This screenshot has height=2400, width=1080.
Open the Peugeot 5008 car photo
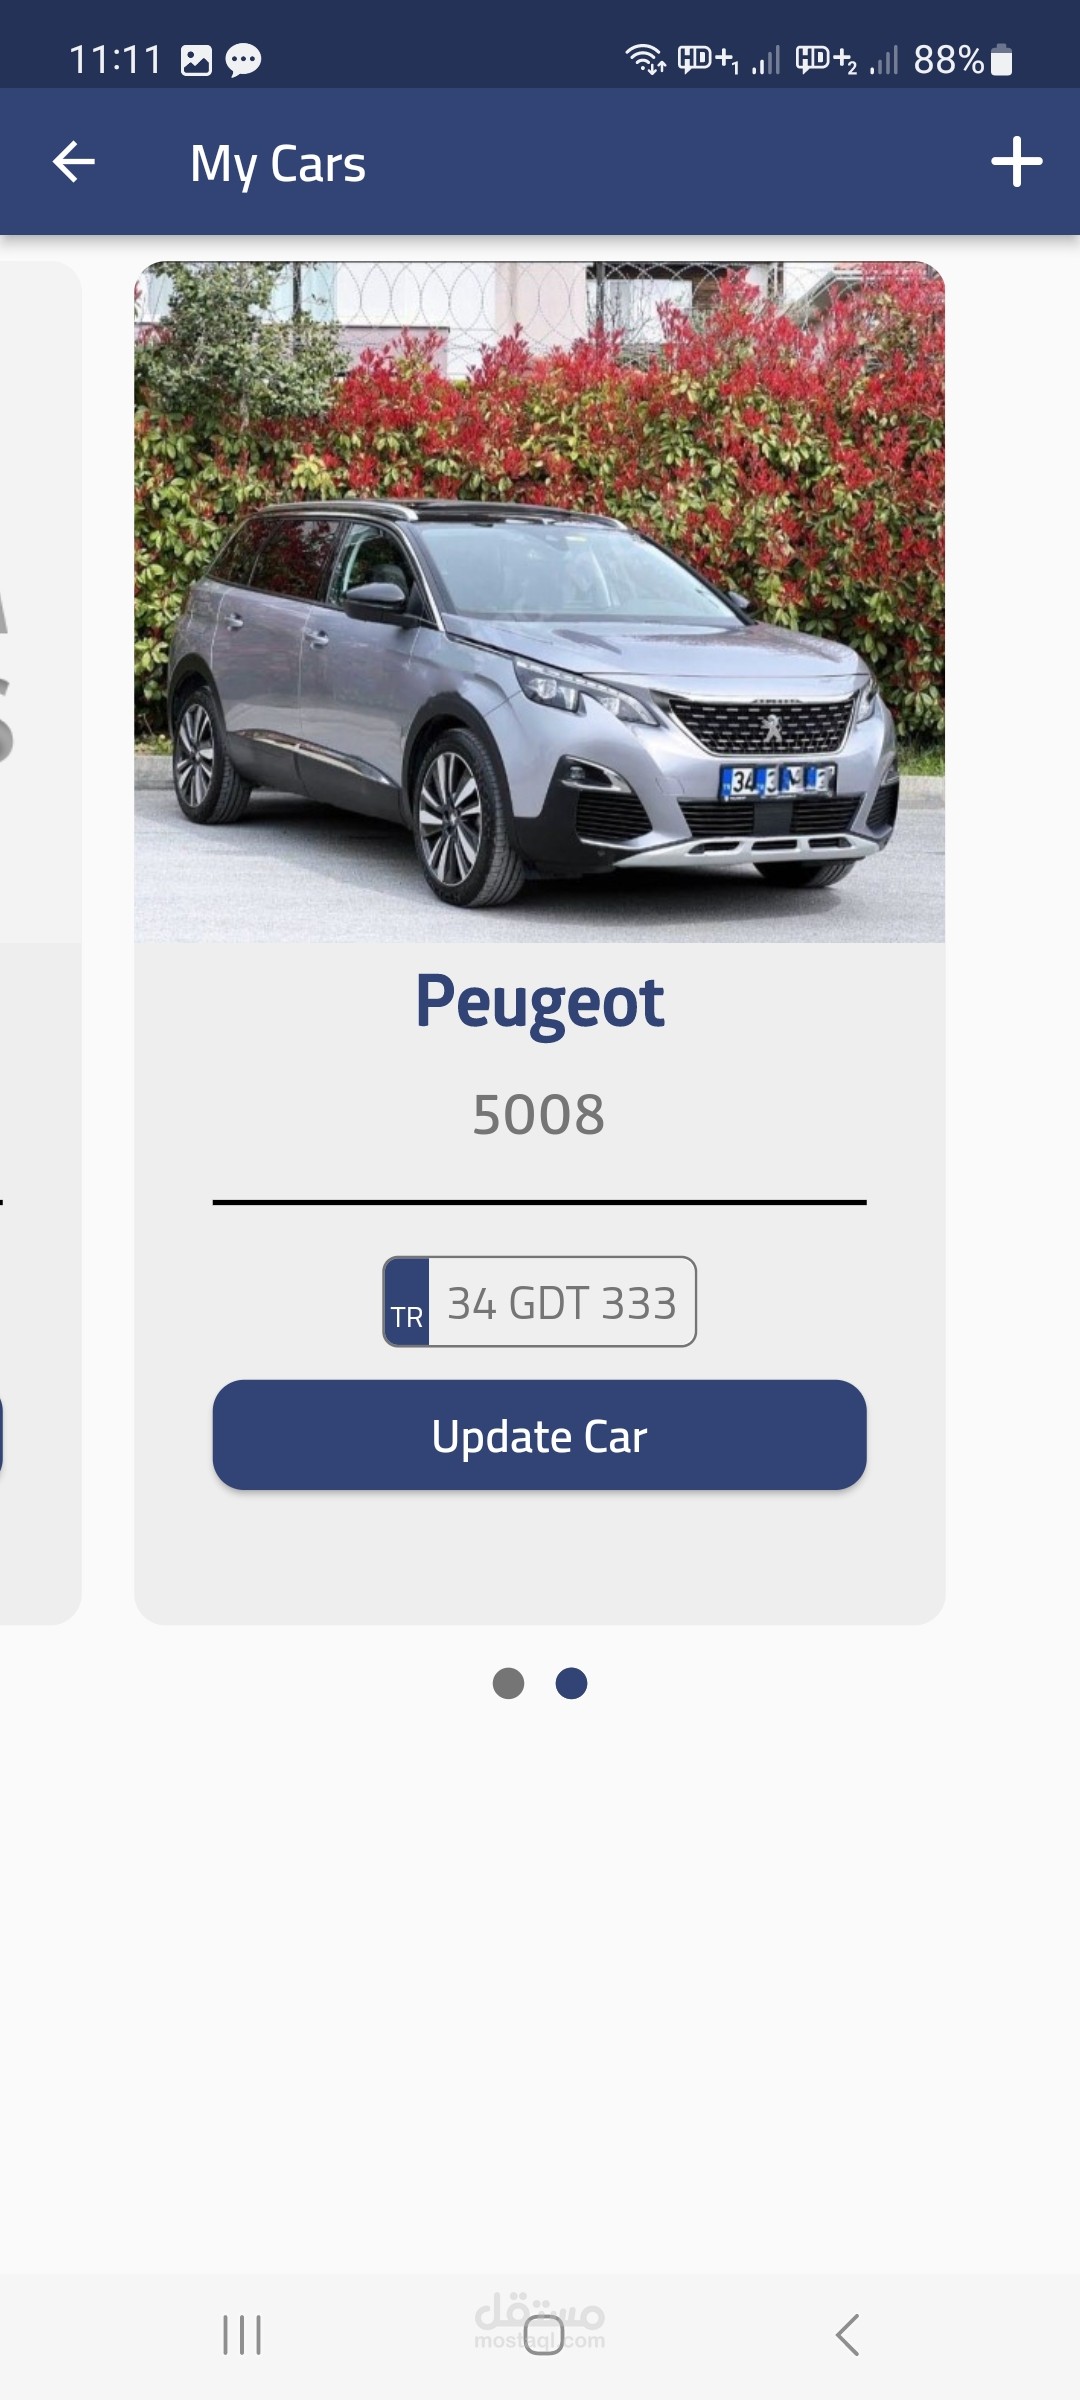(540, 602)
